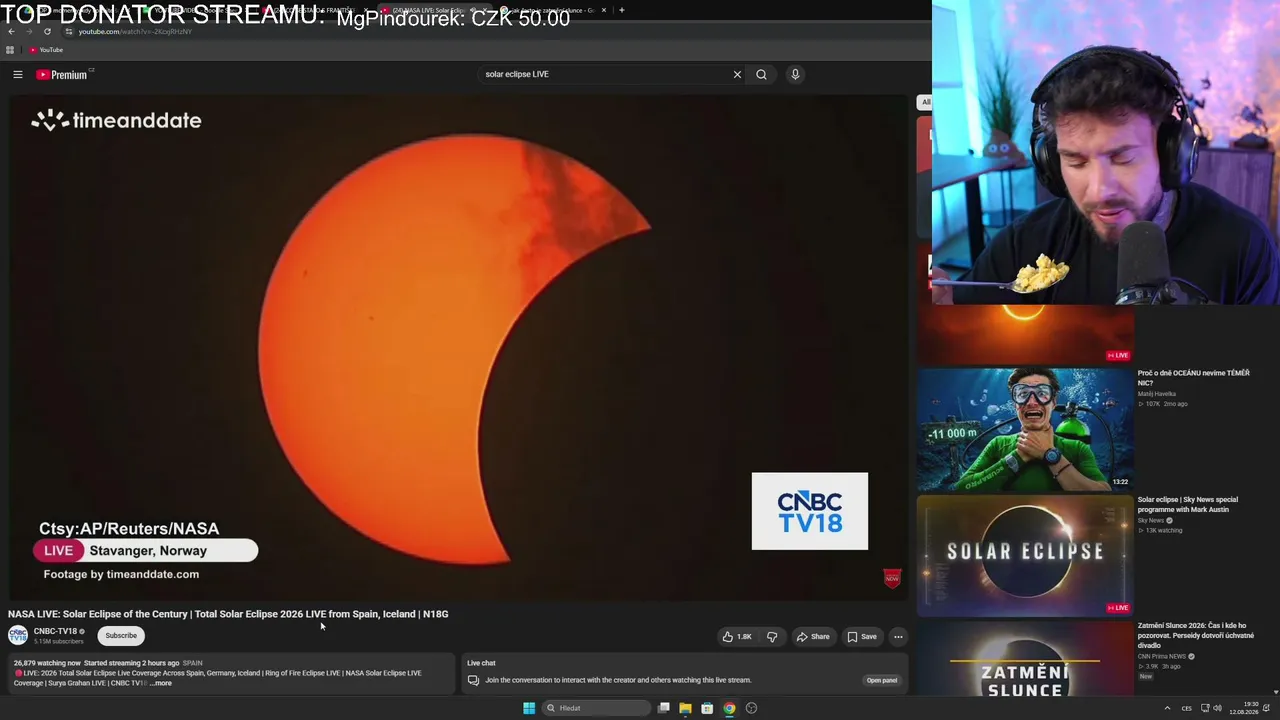Close the NASA LIVE Solar Eclipse tab
The width and height of the screenshot is (1280, 720).
[485, 10]
